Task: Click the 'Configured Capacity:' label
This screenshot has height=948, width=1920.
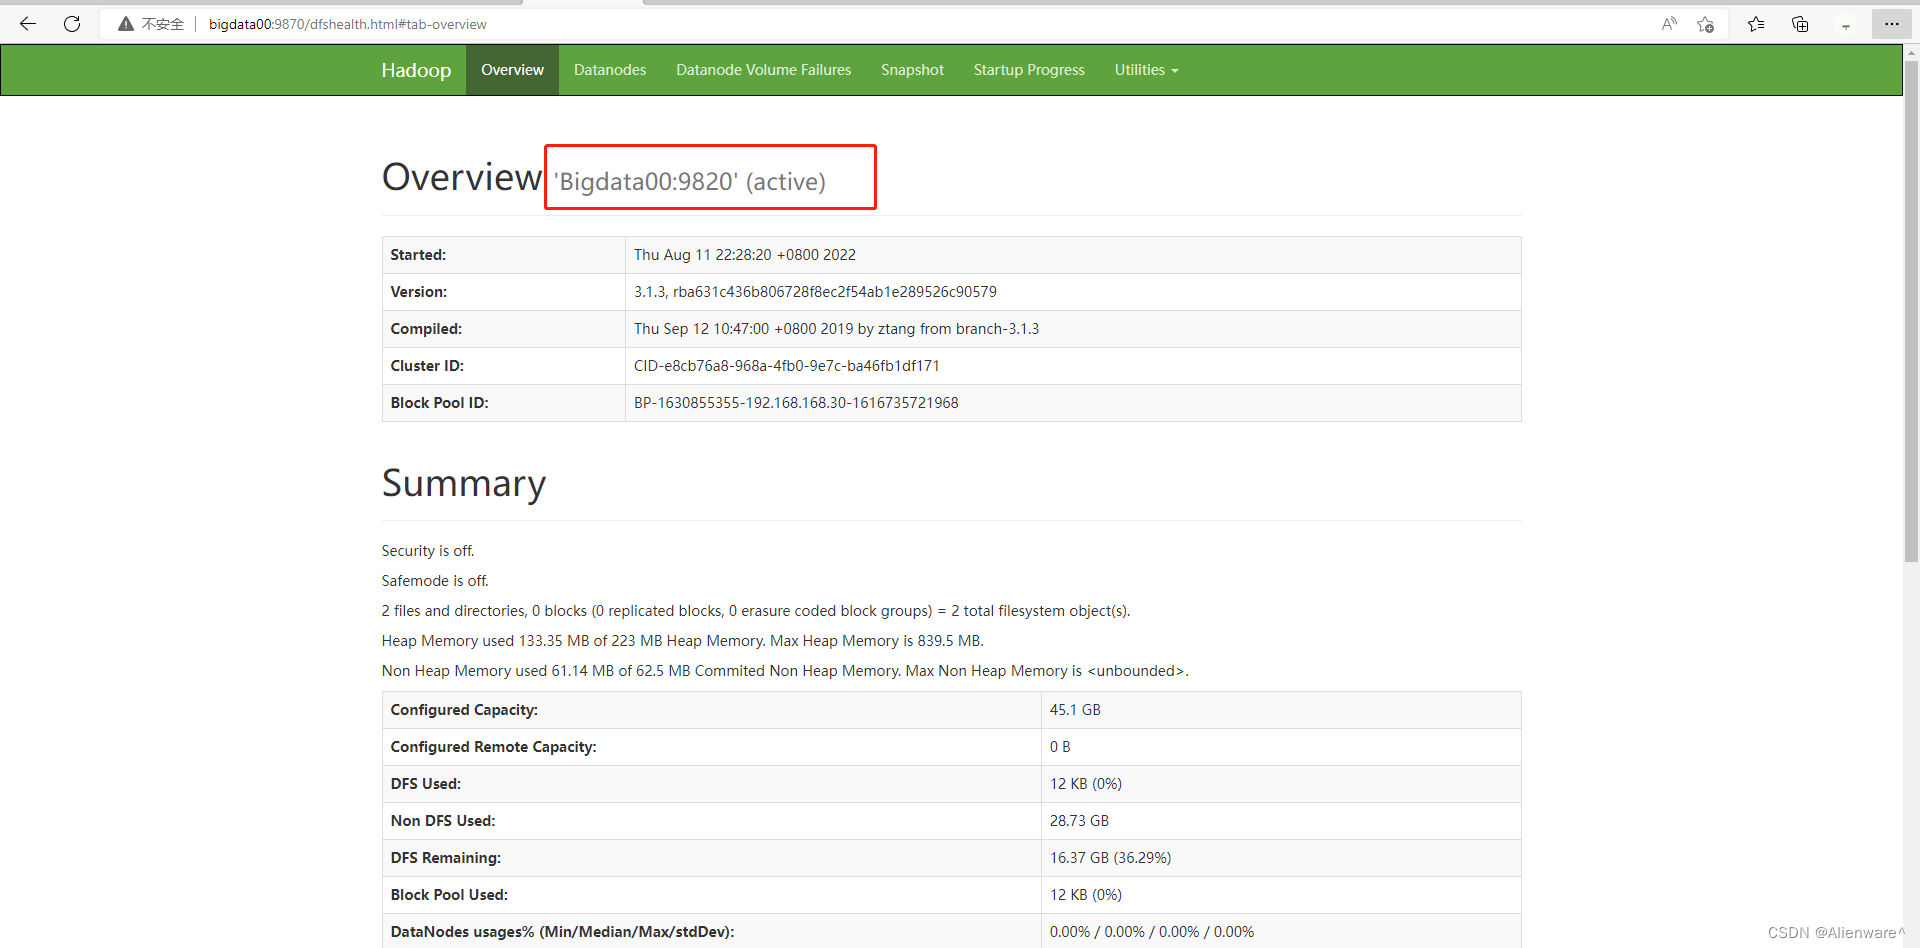Action: [x=464, y=710]
